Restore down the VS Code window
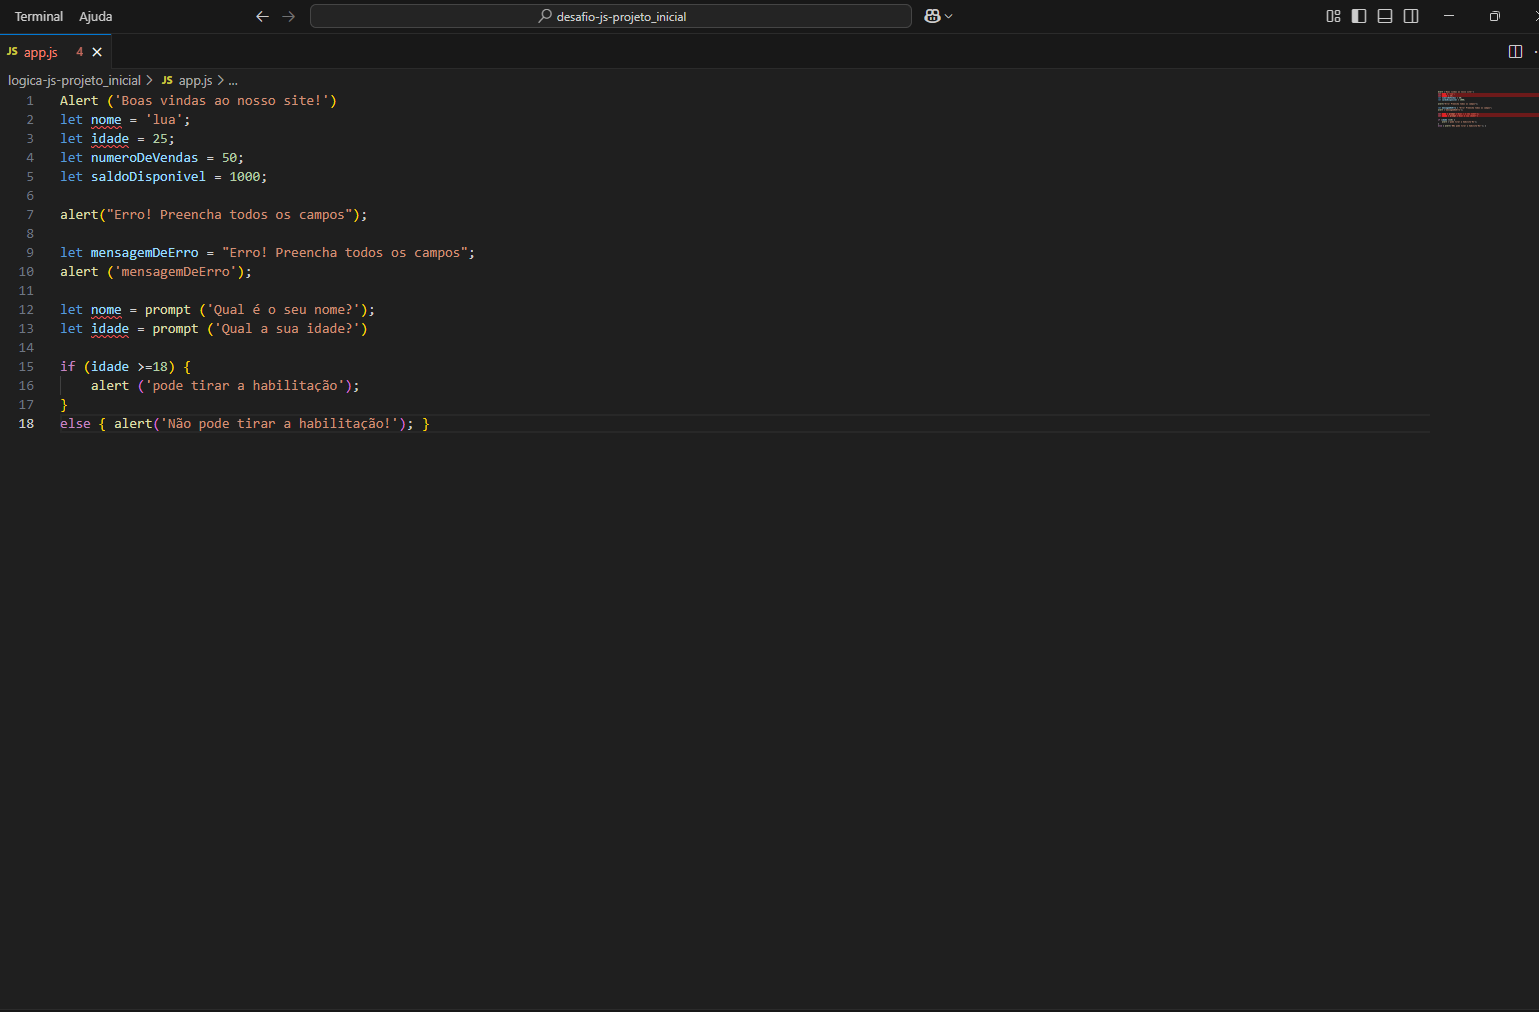Image resolution: width=1539 pixels, height=1012 pixels. pyautogui.click(x=1495, y=16)
